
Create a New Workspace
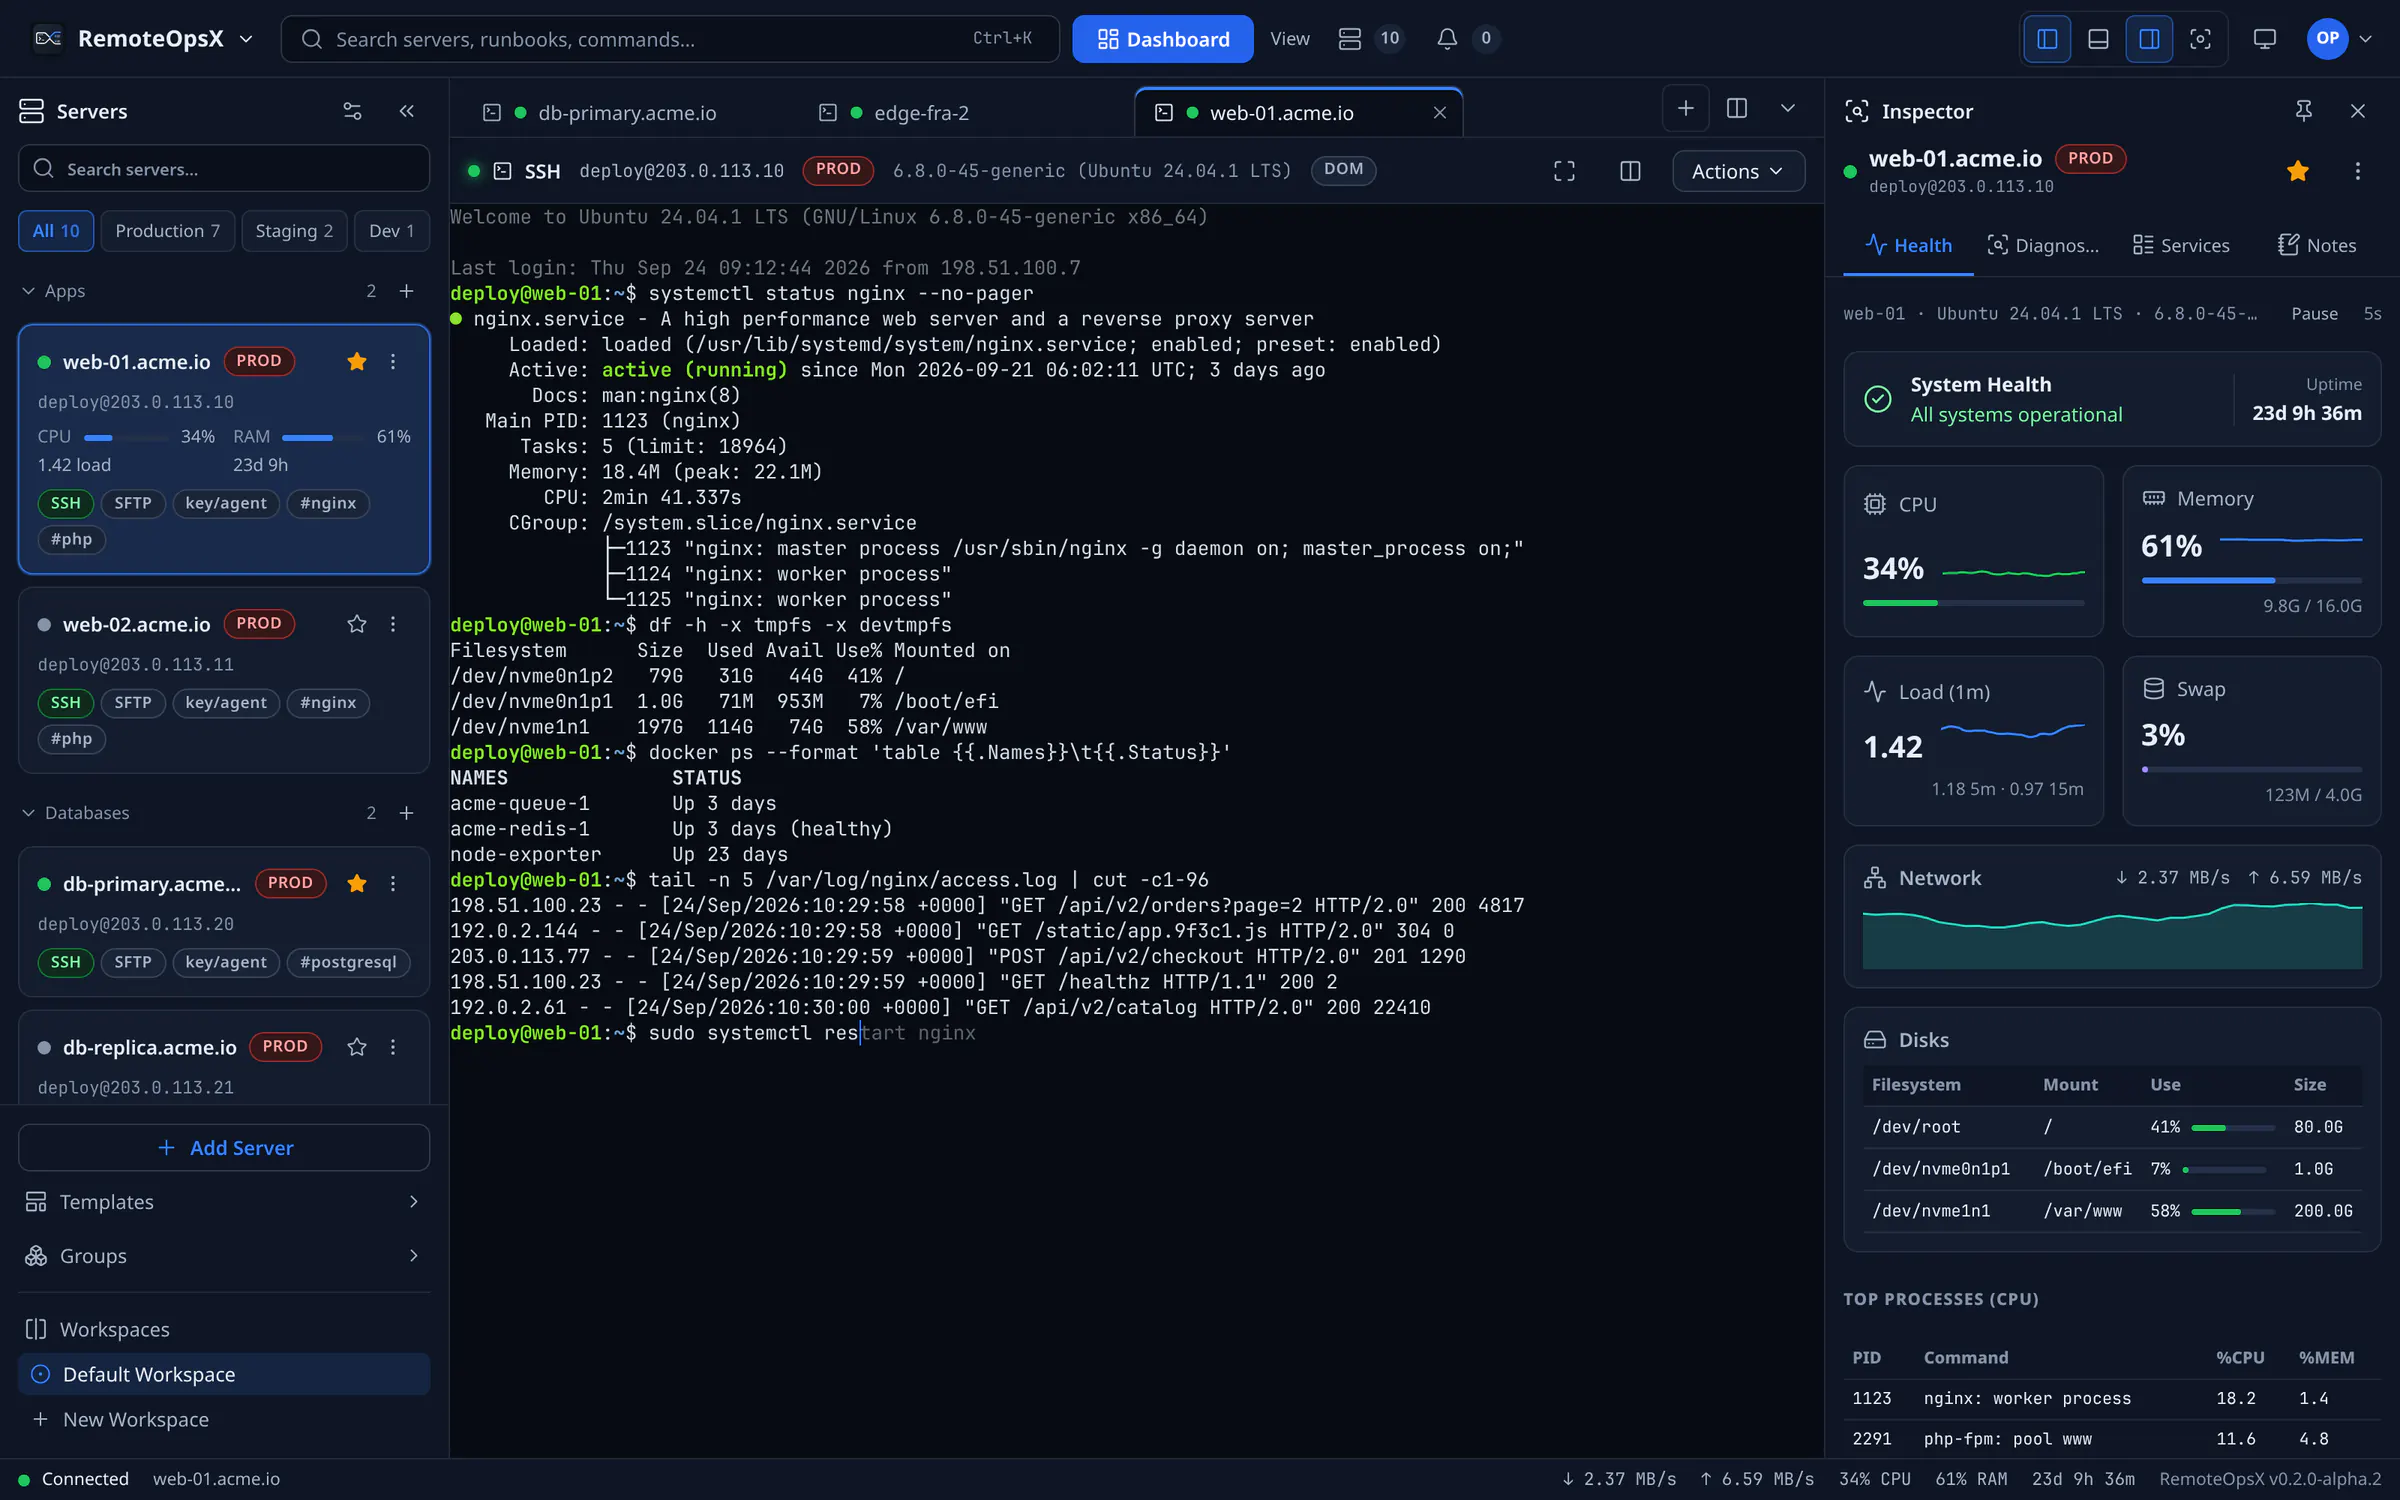point(224,1420)
